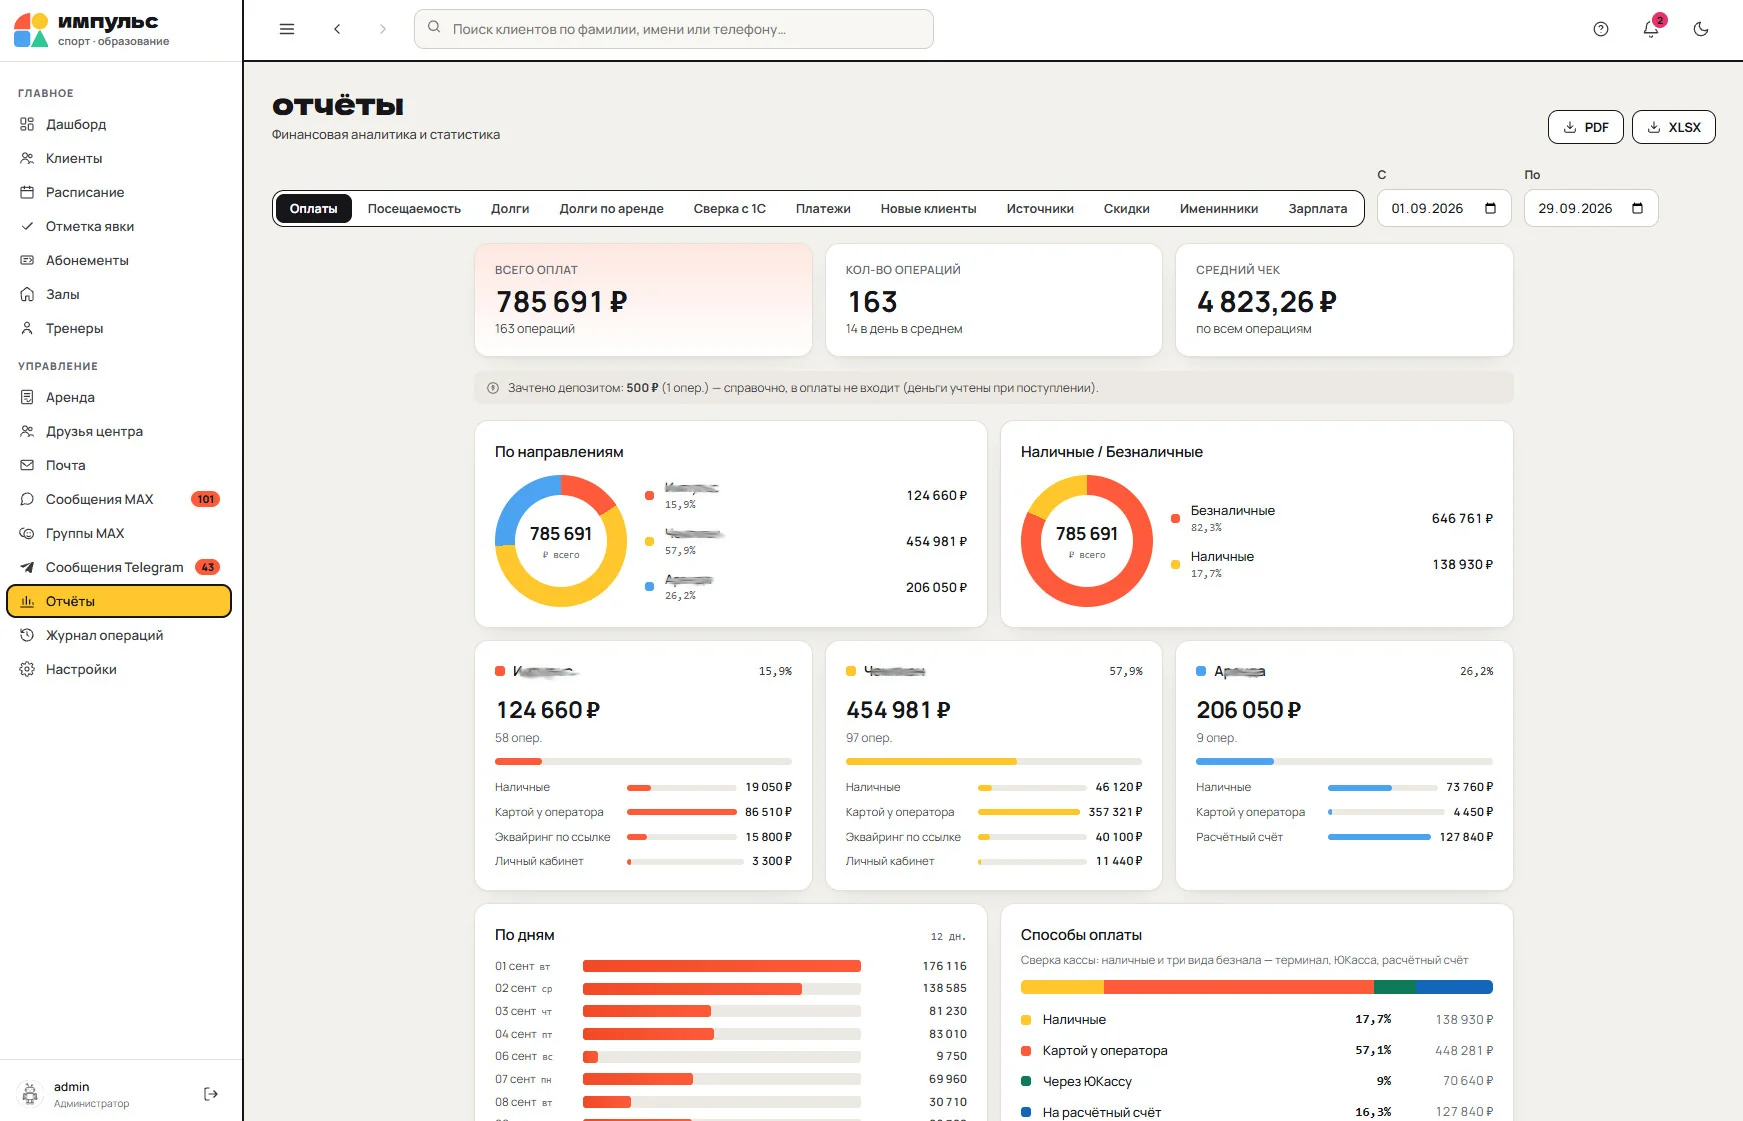This screenshot has height=1121, width=1743.
Task: Open calendar picker for end date 29.09.2026
Action: point(1637,208)
